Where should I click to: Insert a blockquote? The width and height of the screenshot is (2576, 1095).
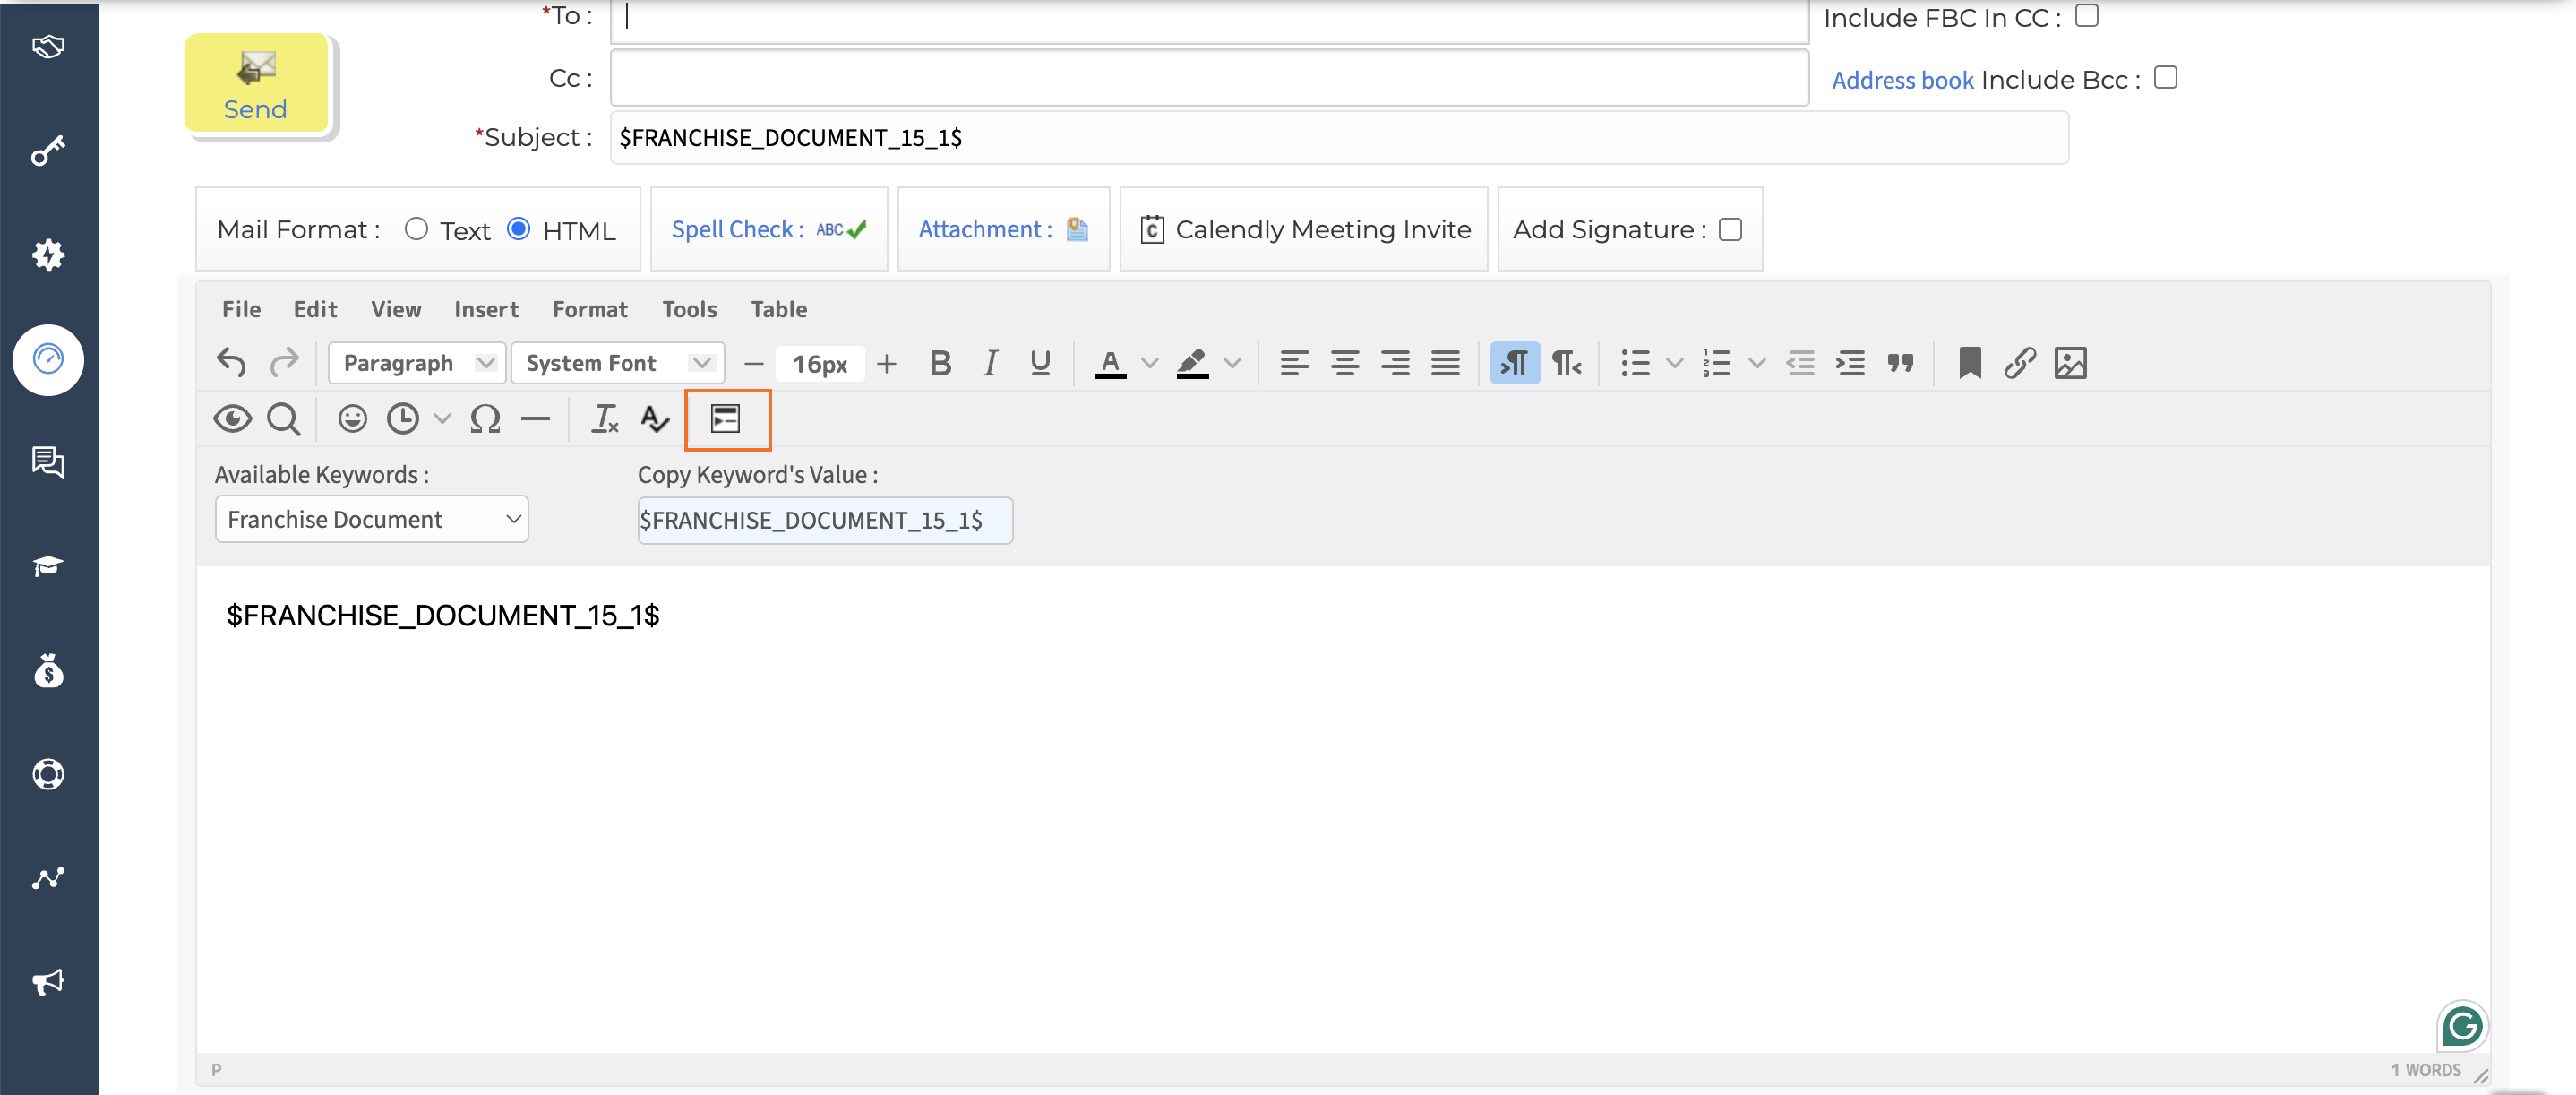pos(1900,362)
